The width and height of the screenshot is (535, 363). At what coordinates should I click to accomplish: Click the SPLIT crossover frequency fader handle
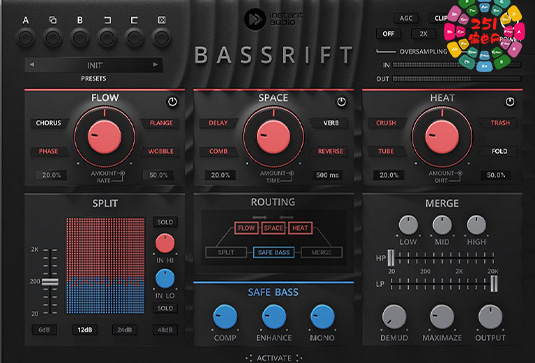(x=50, y=282)
